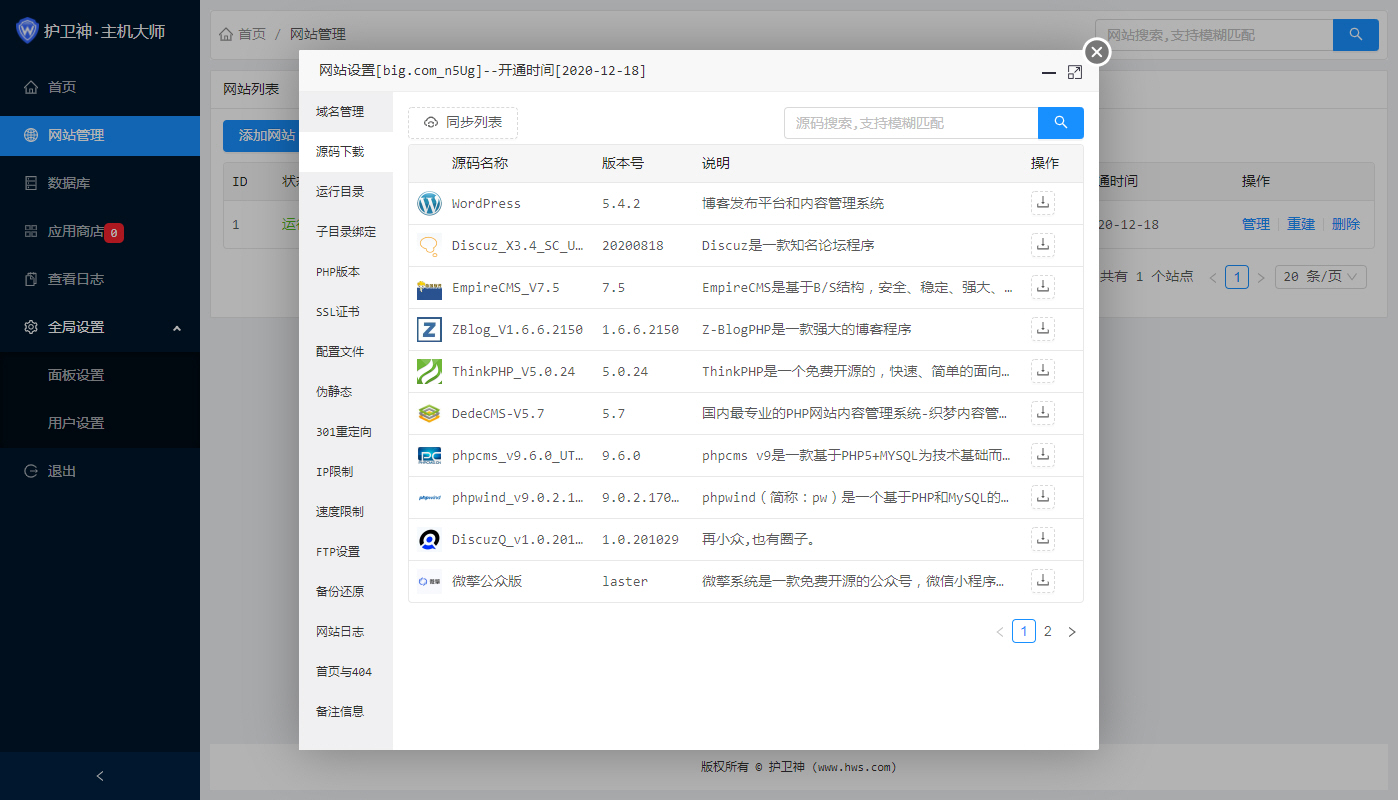Click the phpcms logo icon
The image size is (1398, 800).
429,456
